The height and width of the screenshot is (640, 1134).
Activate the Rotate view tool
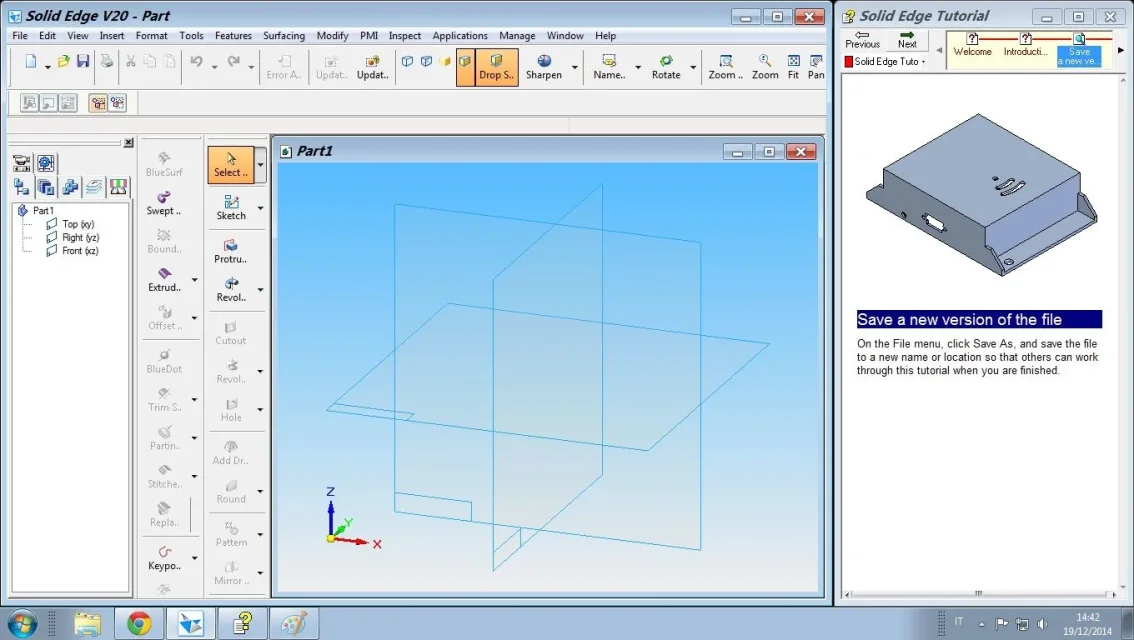click(666, 67)
